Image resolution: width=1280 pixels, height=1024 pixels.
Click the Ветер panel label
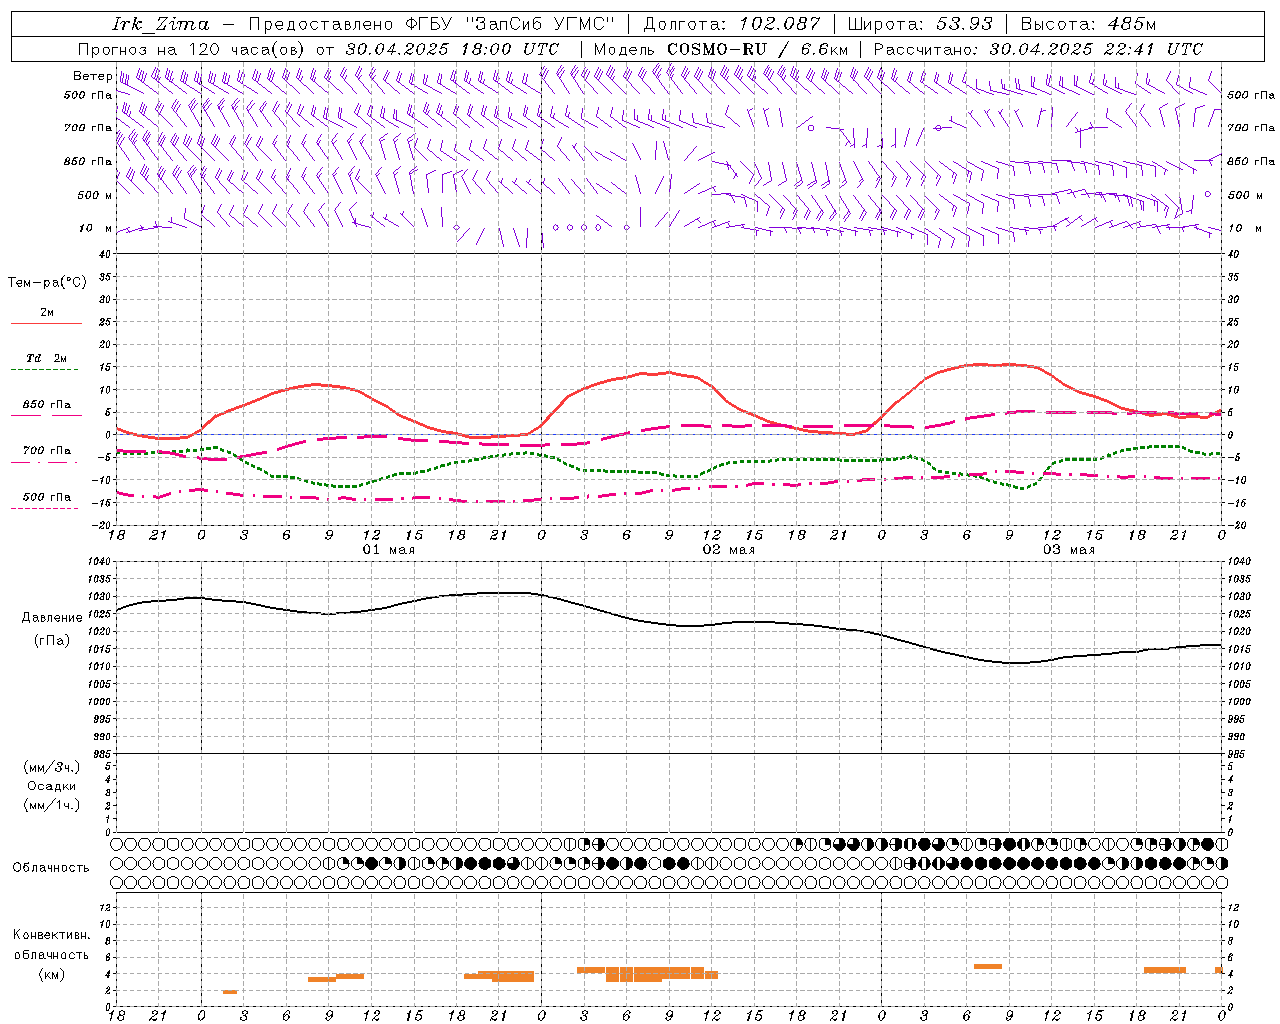coord(92,76)
